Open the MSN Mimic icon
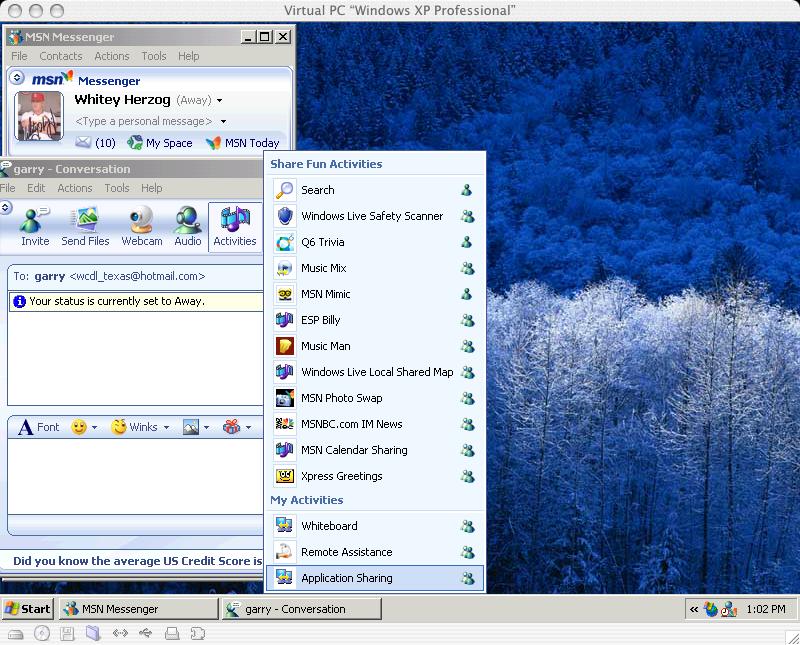The height and width of the screenshot is (645, 800). 285,294
